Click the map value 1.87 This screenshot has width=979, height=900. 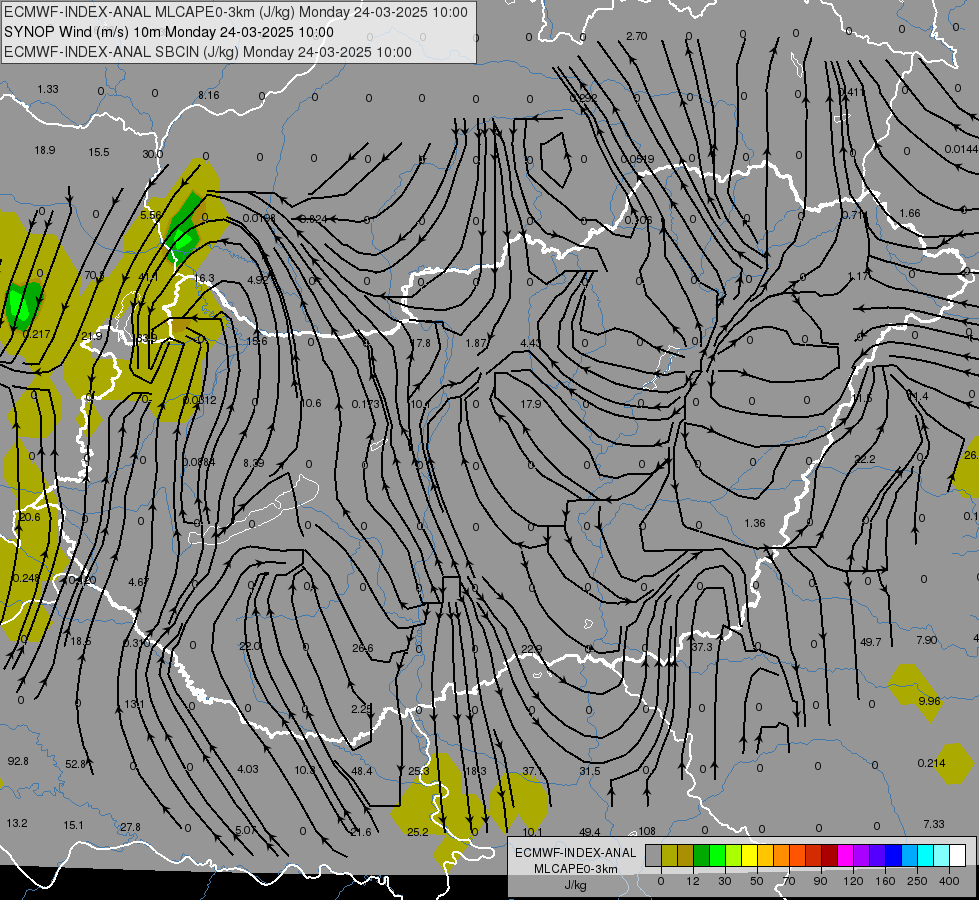coord(476,343)
